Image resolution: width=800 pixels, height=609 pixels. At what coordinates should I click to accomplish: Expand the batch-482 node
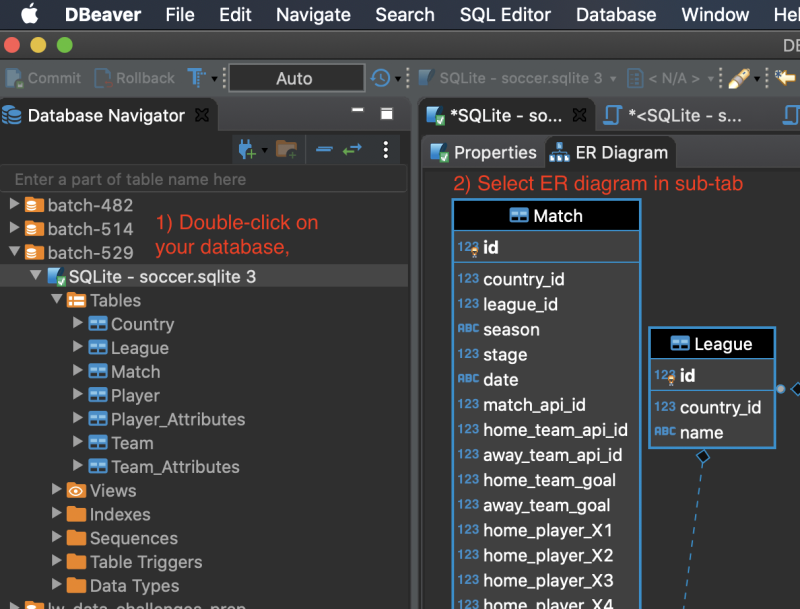point(14,205)
